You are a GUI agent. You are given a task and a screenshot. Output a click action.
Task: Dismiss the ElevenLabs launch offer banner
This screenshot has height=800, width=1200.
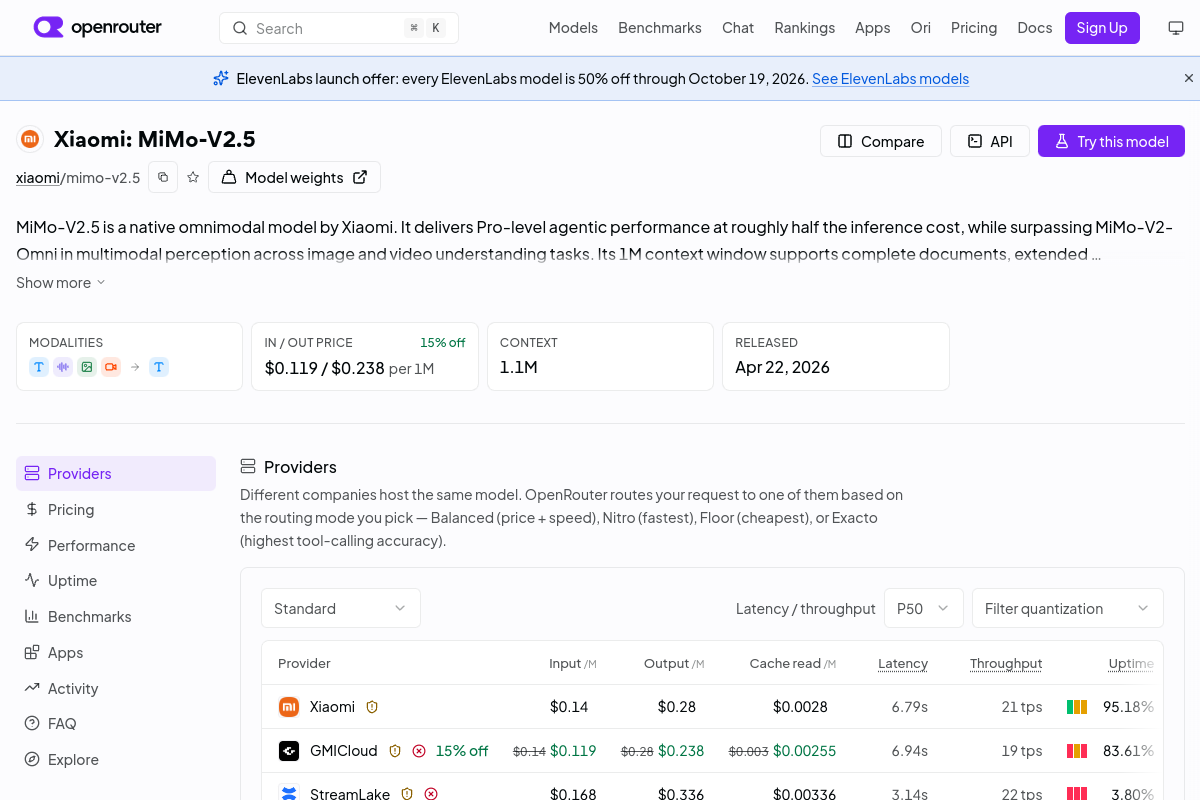pyautogui.click(x=1189, y=78)
